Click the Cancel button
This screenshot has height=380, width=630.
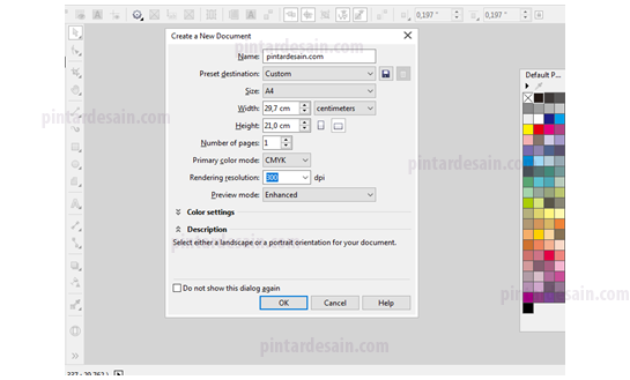pos(335,303)
